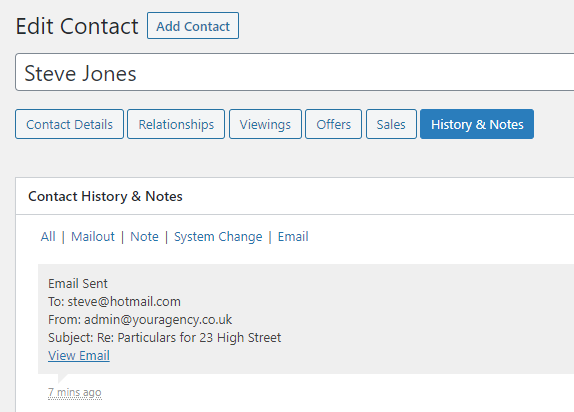This screenshot has width=574, height=412.
Task: Filter history by Mailout
Action: click(x=93, y=237)
